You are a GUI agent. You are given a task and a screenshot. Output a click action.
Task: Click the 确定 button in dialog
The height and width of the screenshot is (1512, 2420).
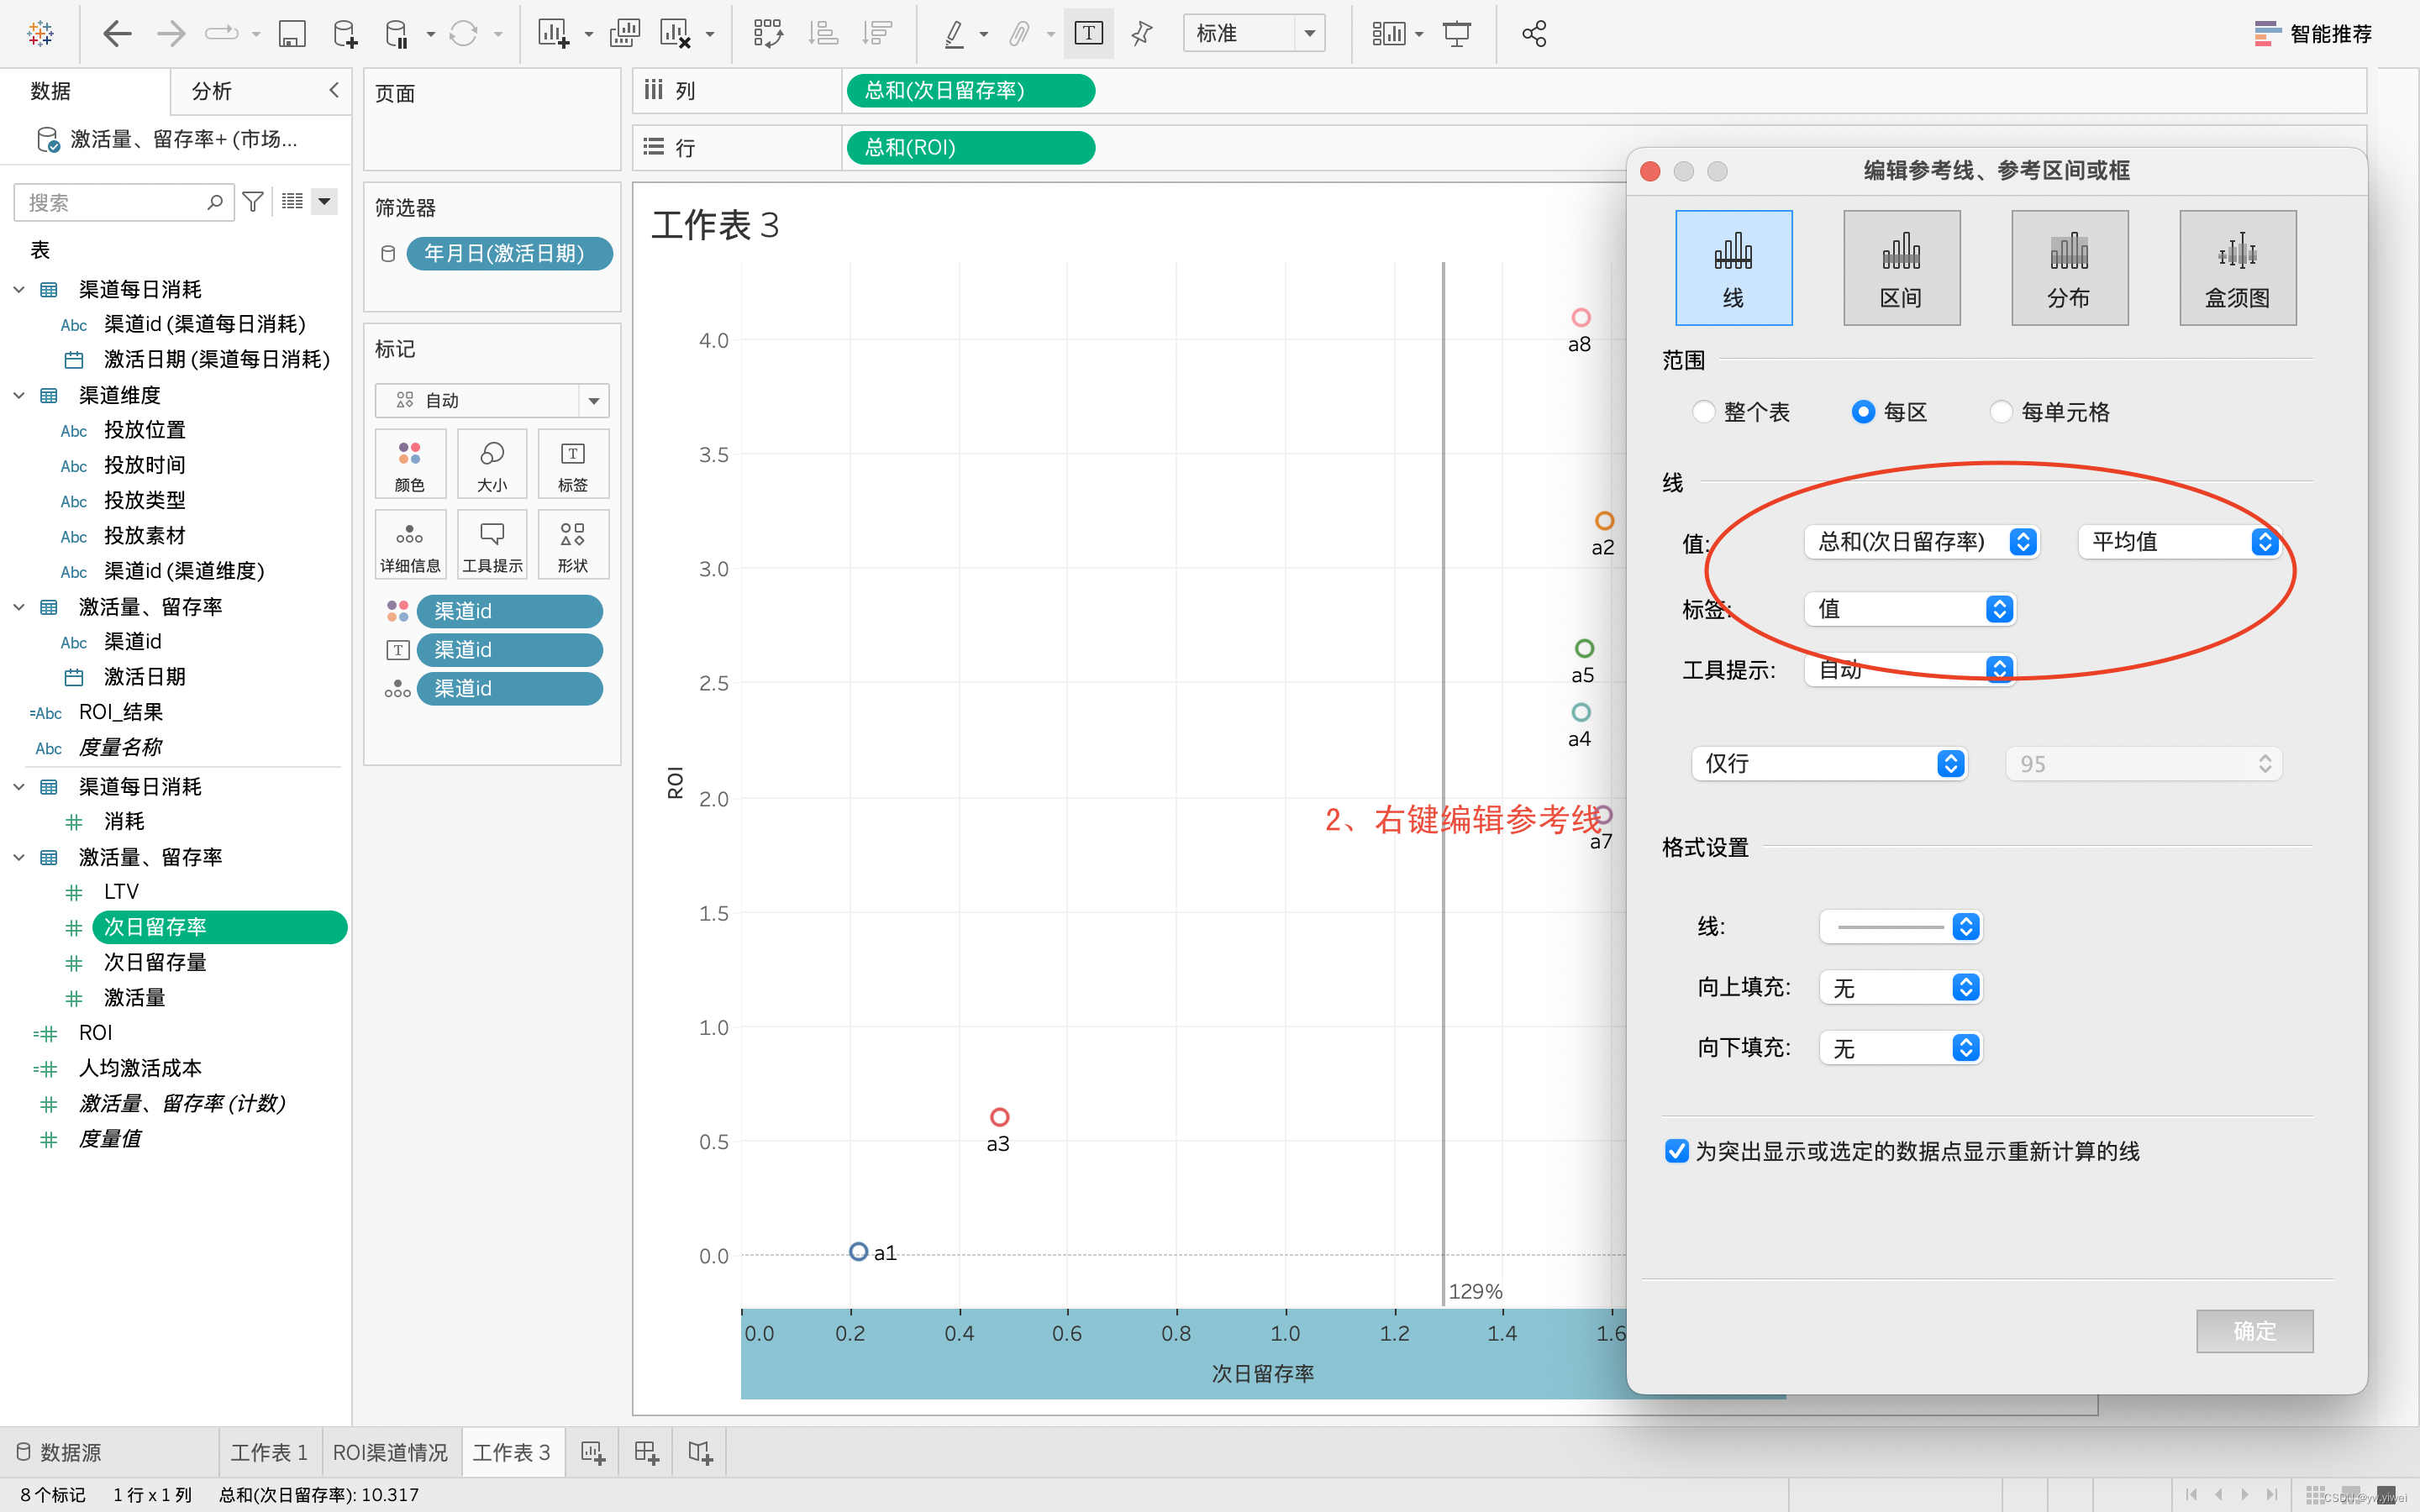coord(2254,1331)
